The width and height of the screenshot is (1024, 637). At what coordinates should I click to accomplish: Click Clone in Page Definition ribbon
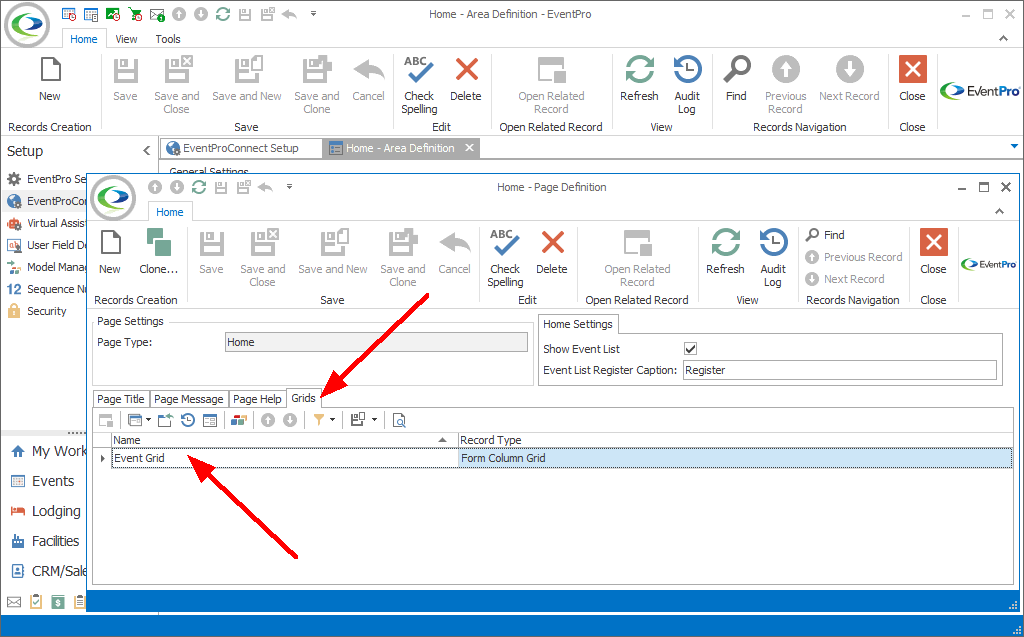click(159, 252)
